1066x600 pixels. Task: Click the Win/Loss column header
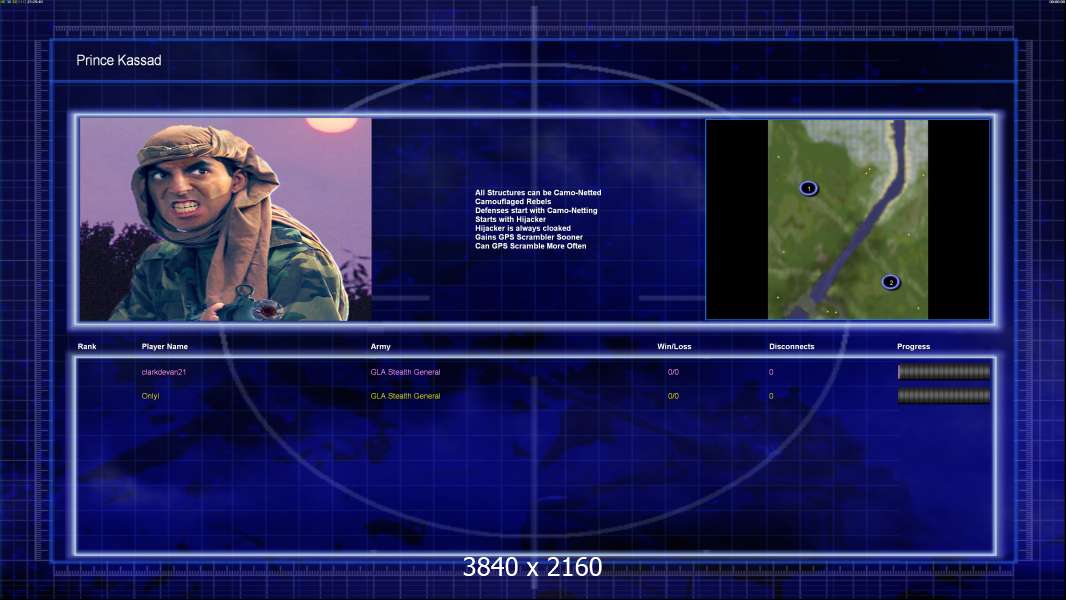tap(673, 347)
